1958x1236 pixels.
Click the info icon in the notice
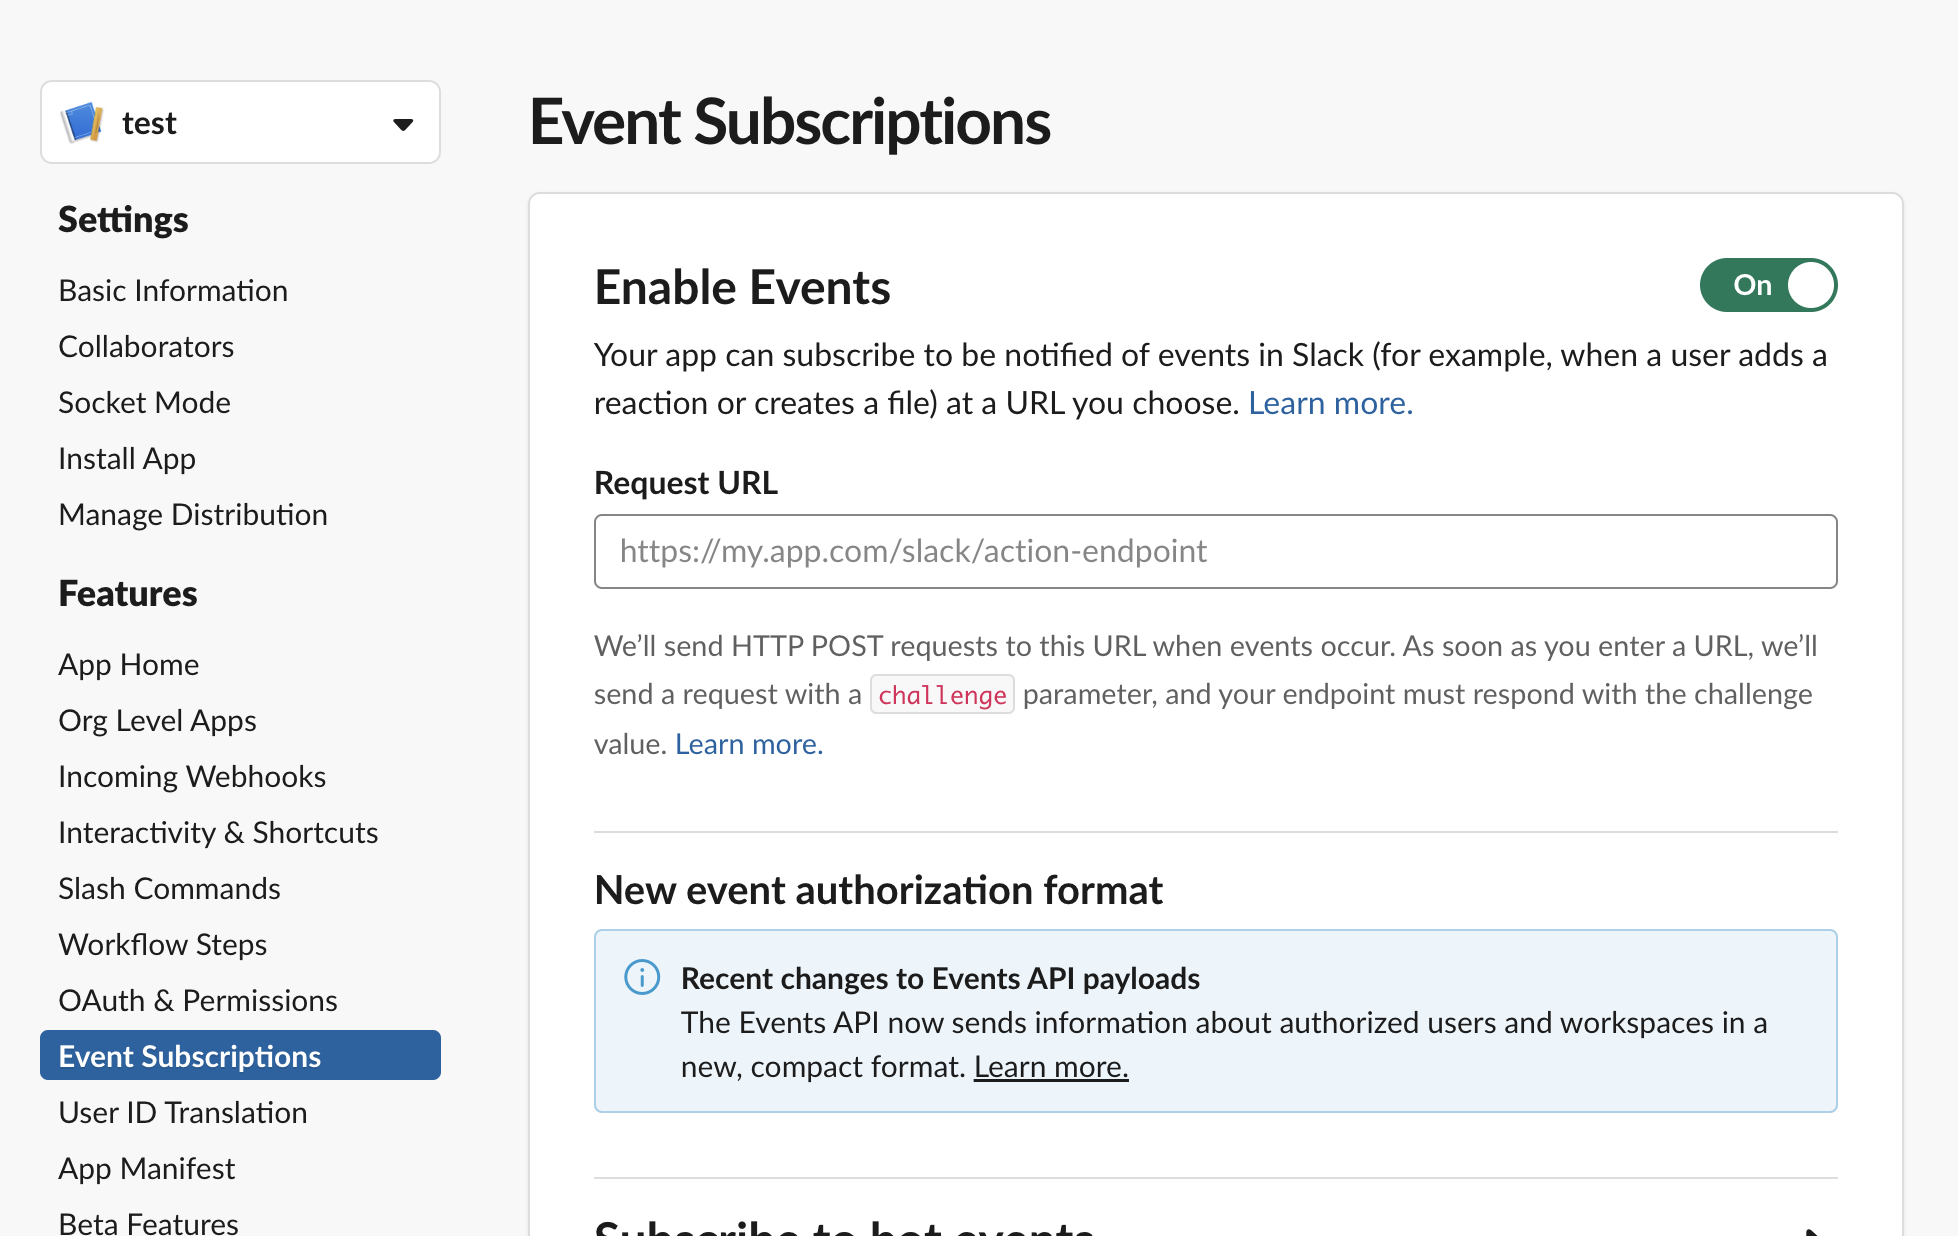click(x=641, y=977)
